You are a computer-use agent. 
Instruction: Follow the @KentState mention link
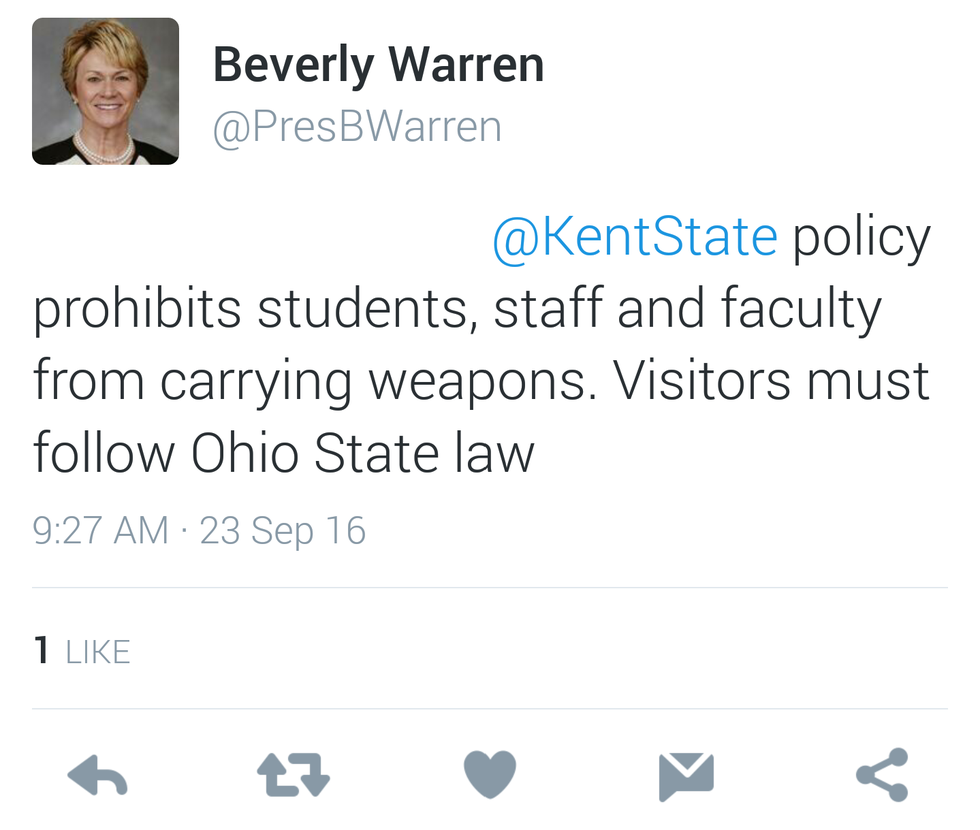(x=634, y=238)
